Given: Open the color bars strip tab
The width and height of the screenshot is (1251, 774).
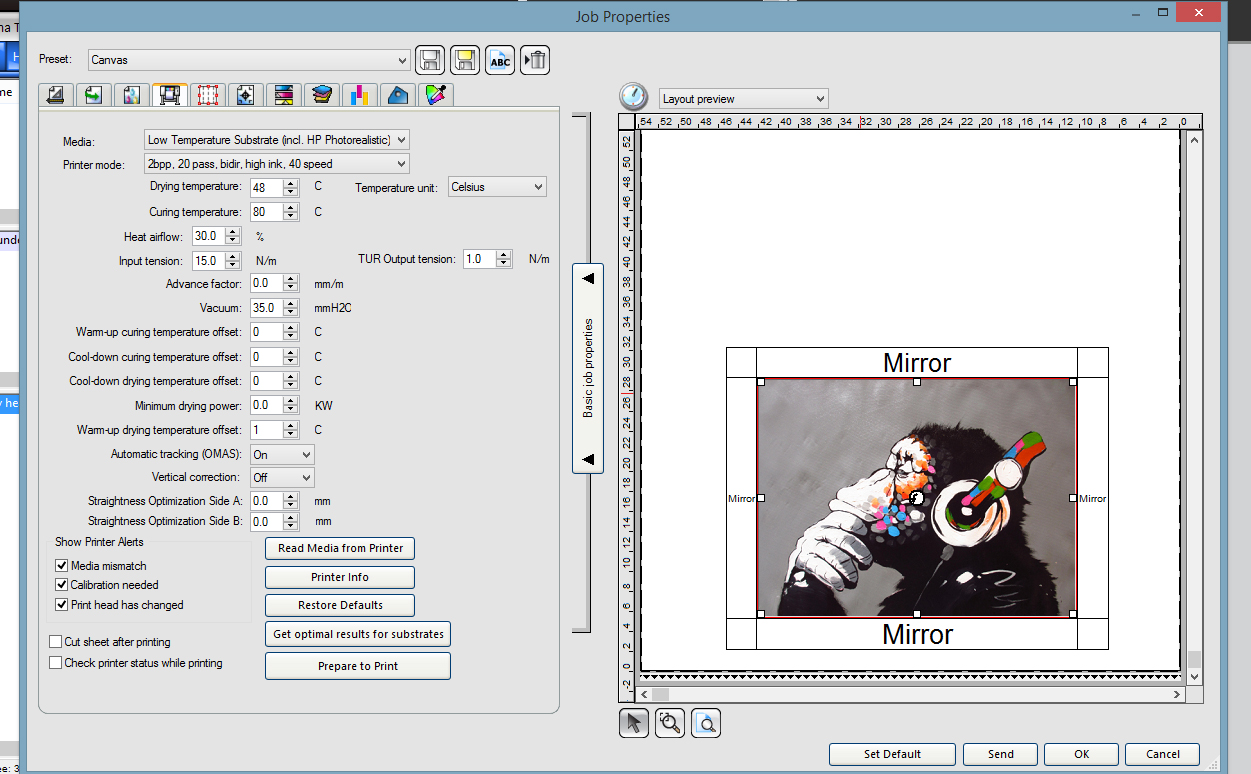Looking at the screenshot, I should (x=283, y=95).
